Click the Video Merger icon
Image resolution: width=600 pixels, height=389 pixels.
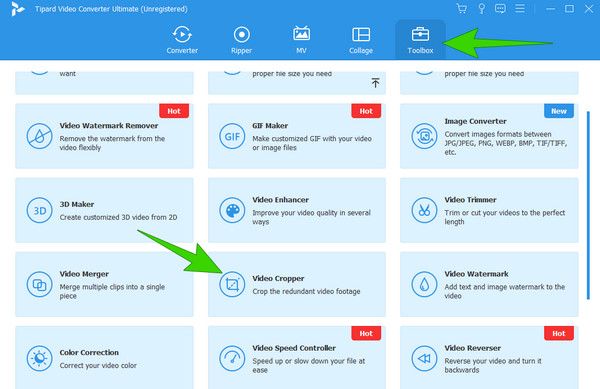pyautogui.click(x=39, y=285)
